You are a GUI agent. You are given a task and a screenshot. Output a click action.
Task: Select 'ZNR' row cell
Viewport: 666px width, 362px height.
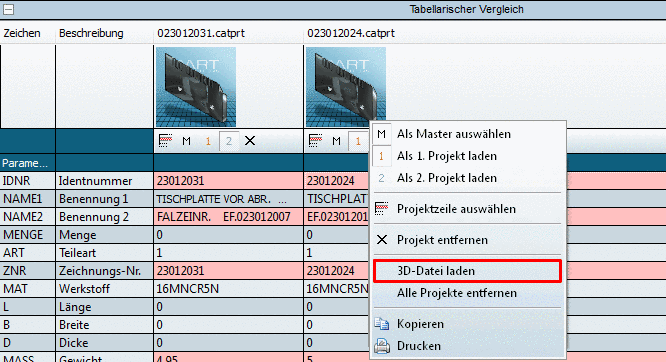click(28, 271)
